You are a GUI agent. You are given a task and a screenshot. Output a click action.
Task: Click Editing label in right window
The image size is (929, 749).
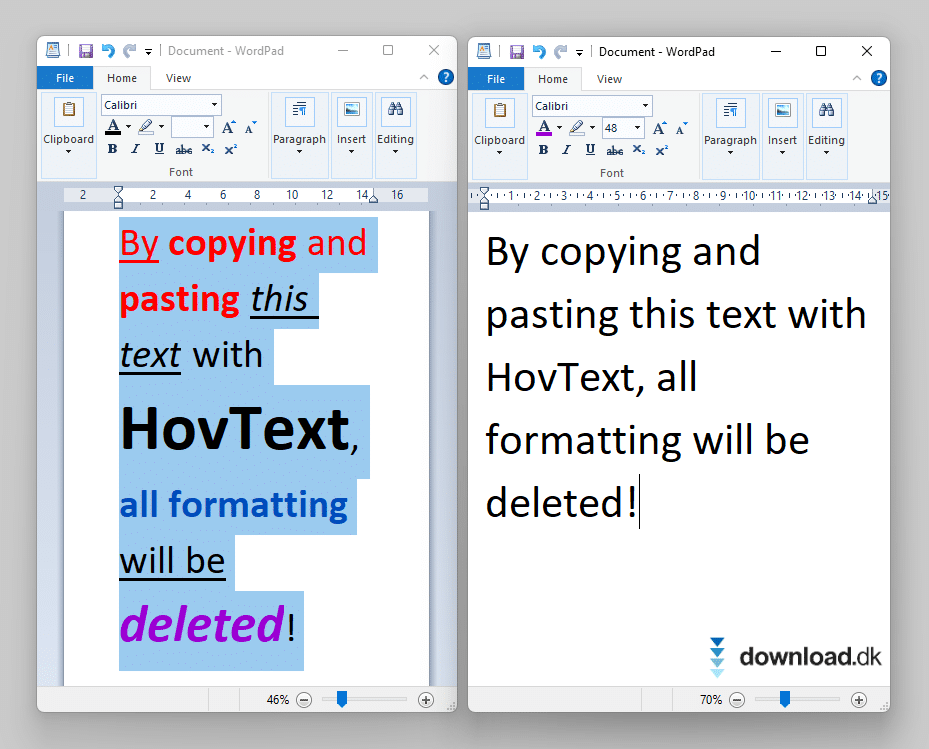(826, 140)
